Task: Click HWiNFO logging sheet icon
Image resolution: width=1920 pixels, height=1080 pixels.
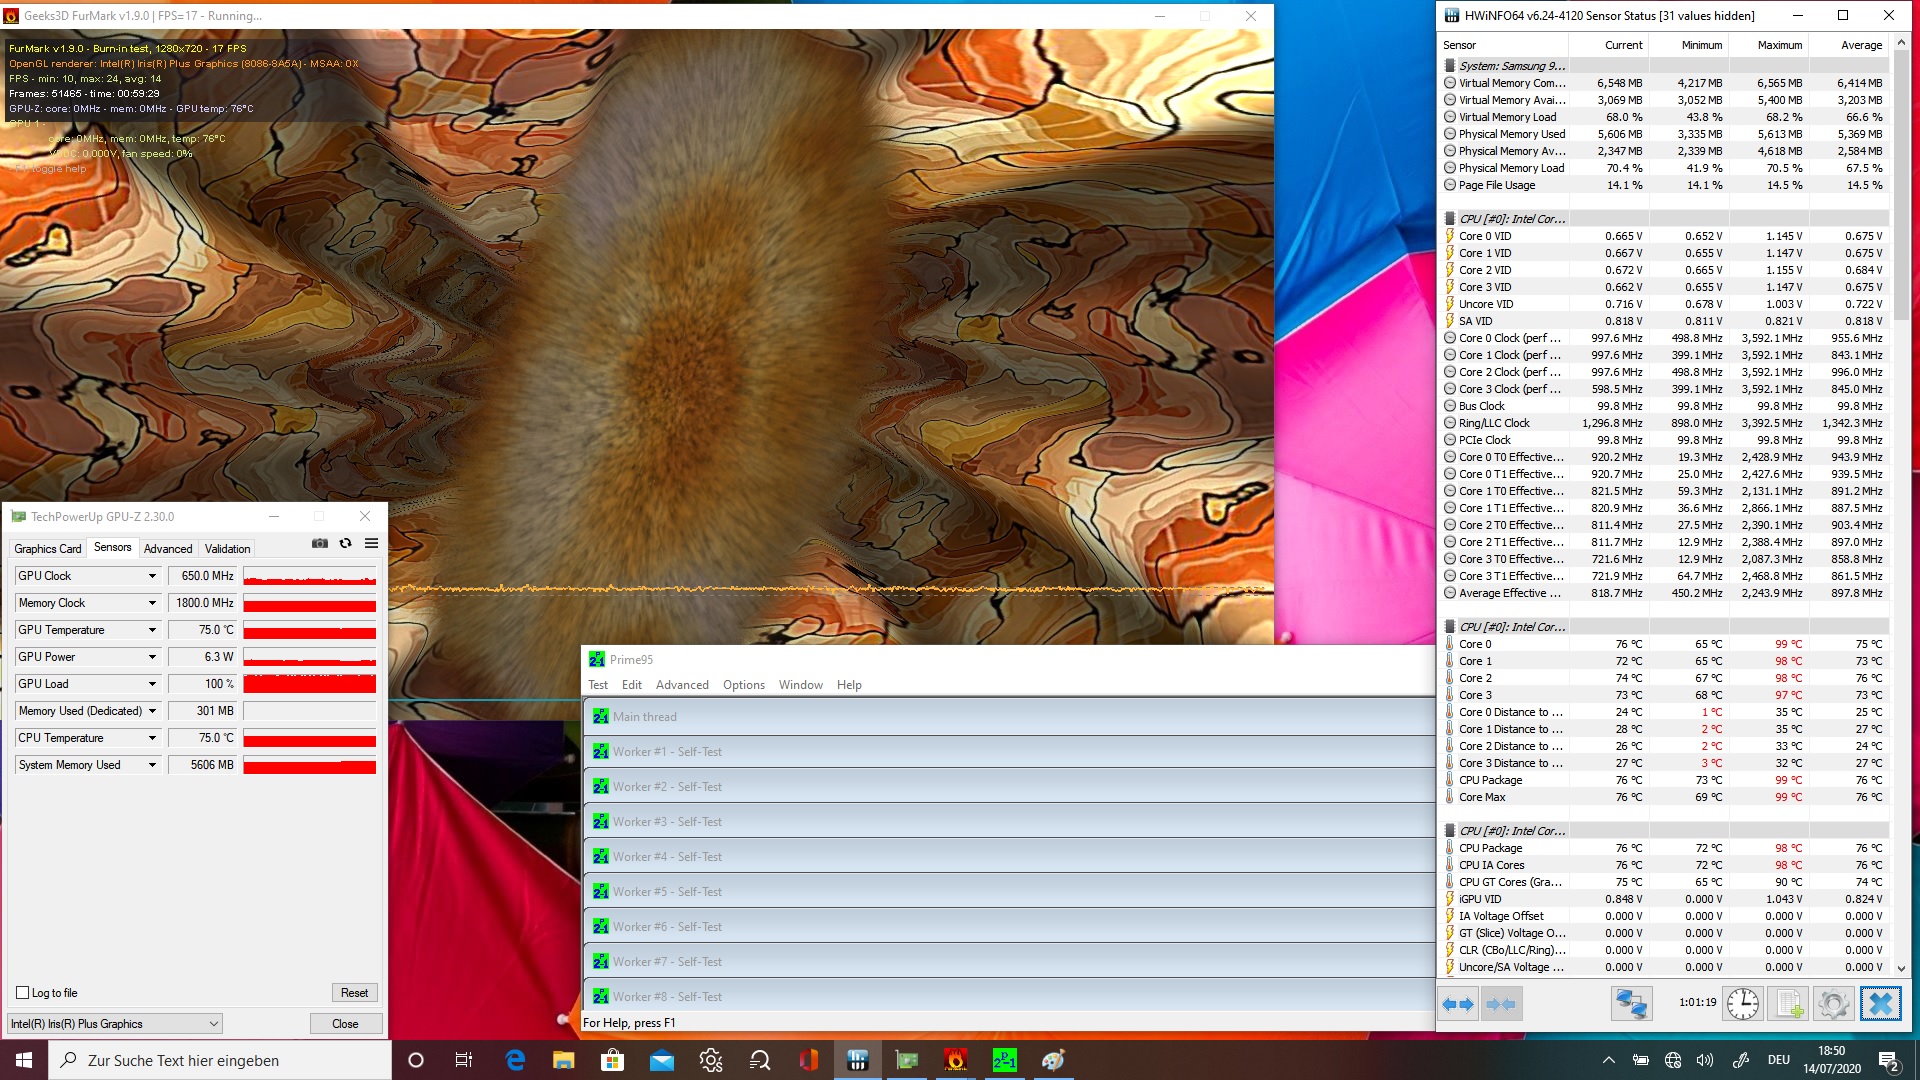Action: pos(1788,1003)
